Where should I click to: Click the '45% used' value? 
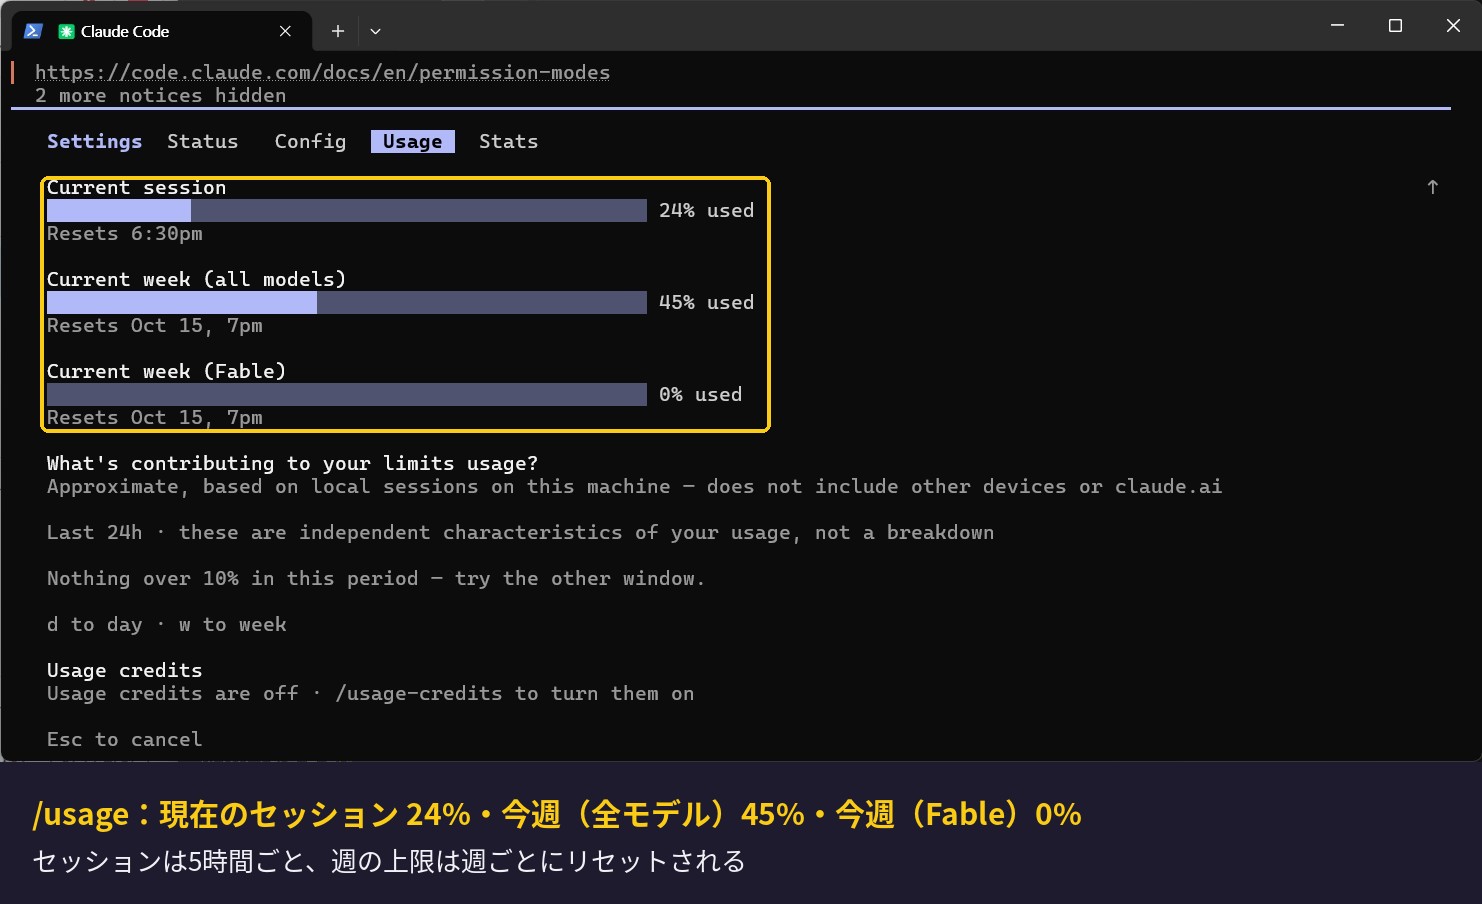point(706,302)
